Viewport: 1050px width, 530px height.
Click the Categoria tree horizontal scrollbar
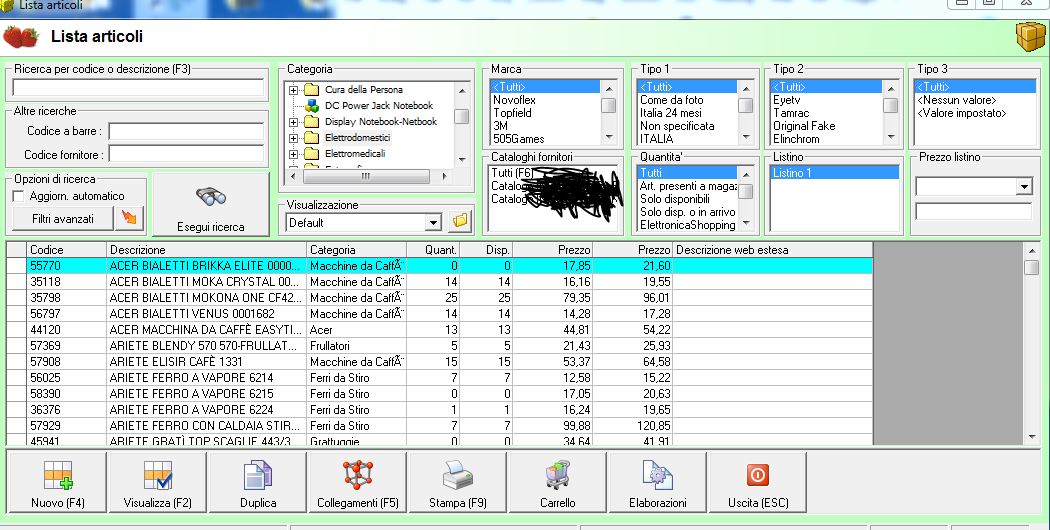pyautogui.click(x=366, y=176)
